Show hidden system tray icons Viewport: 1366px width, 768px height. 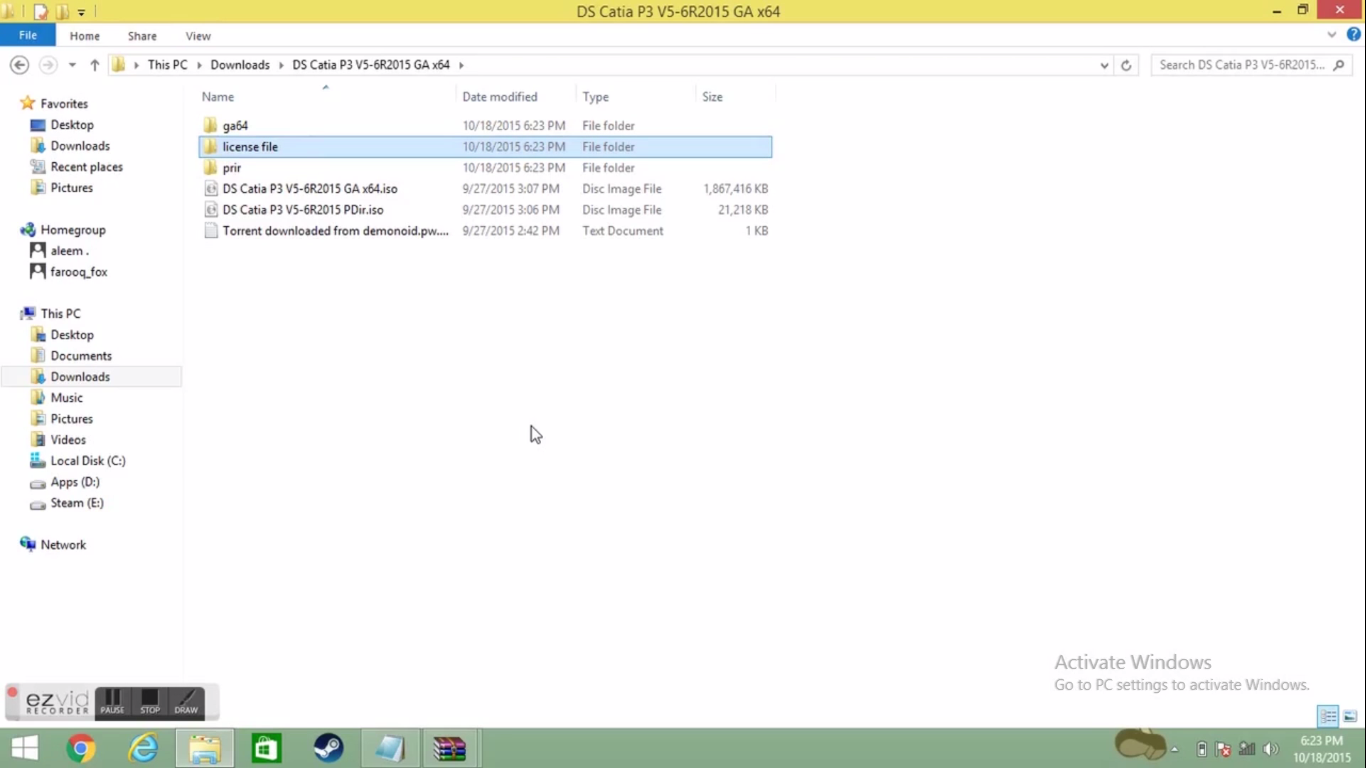1174,749
